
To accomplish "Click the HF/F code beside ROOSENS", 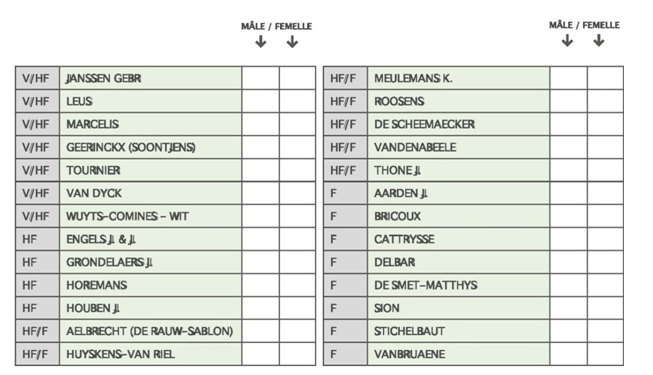I will click(345, 101).
